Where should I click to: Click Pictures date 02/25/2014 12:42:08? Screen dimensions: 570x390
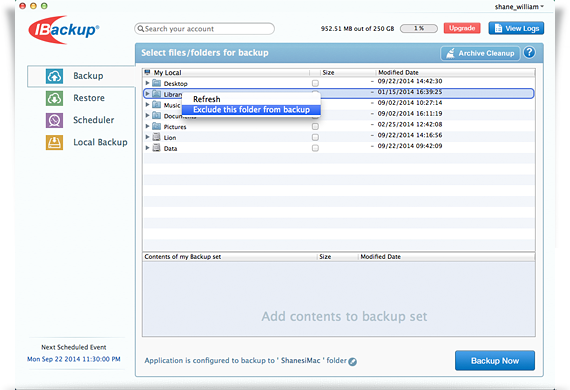(410, 124)
